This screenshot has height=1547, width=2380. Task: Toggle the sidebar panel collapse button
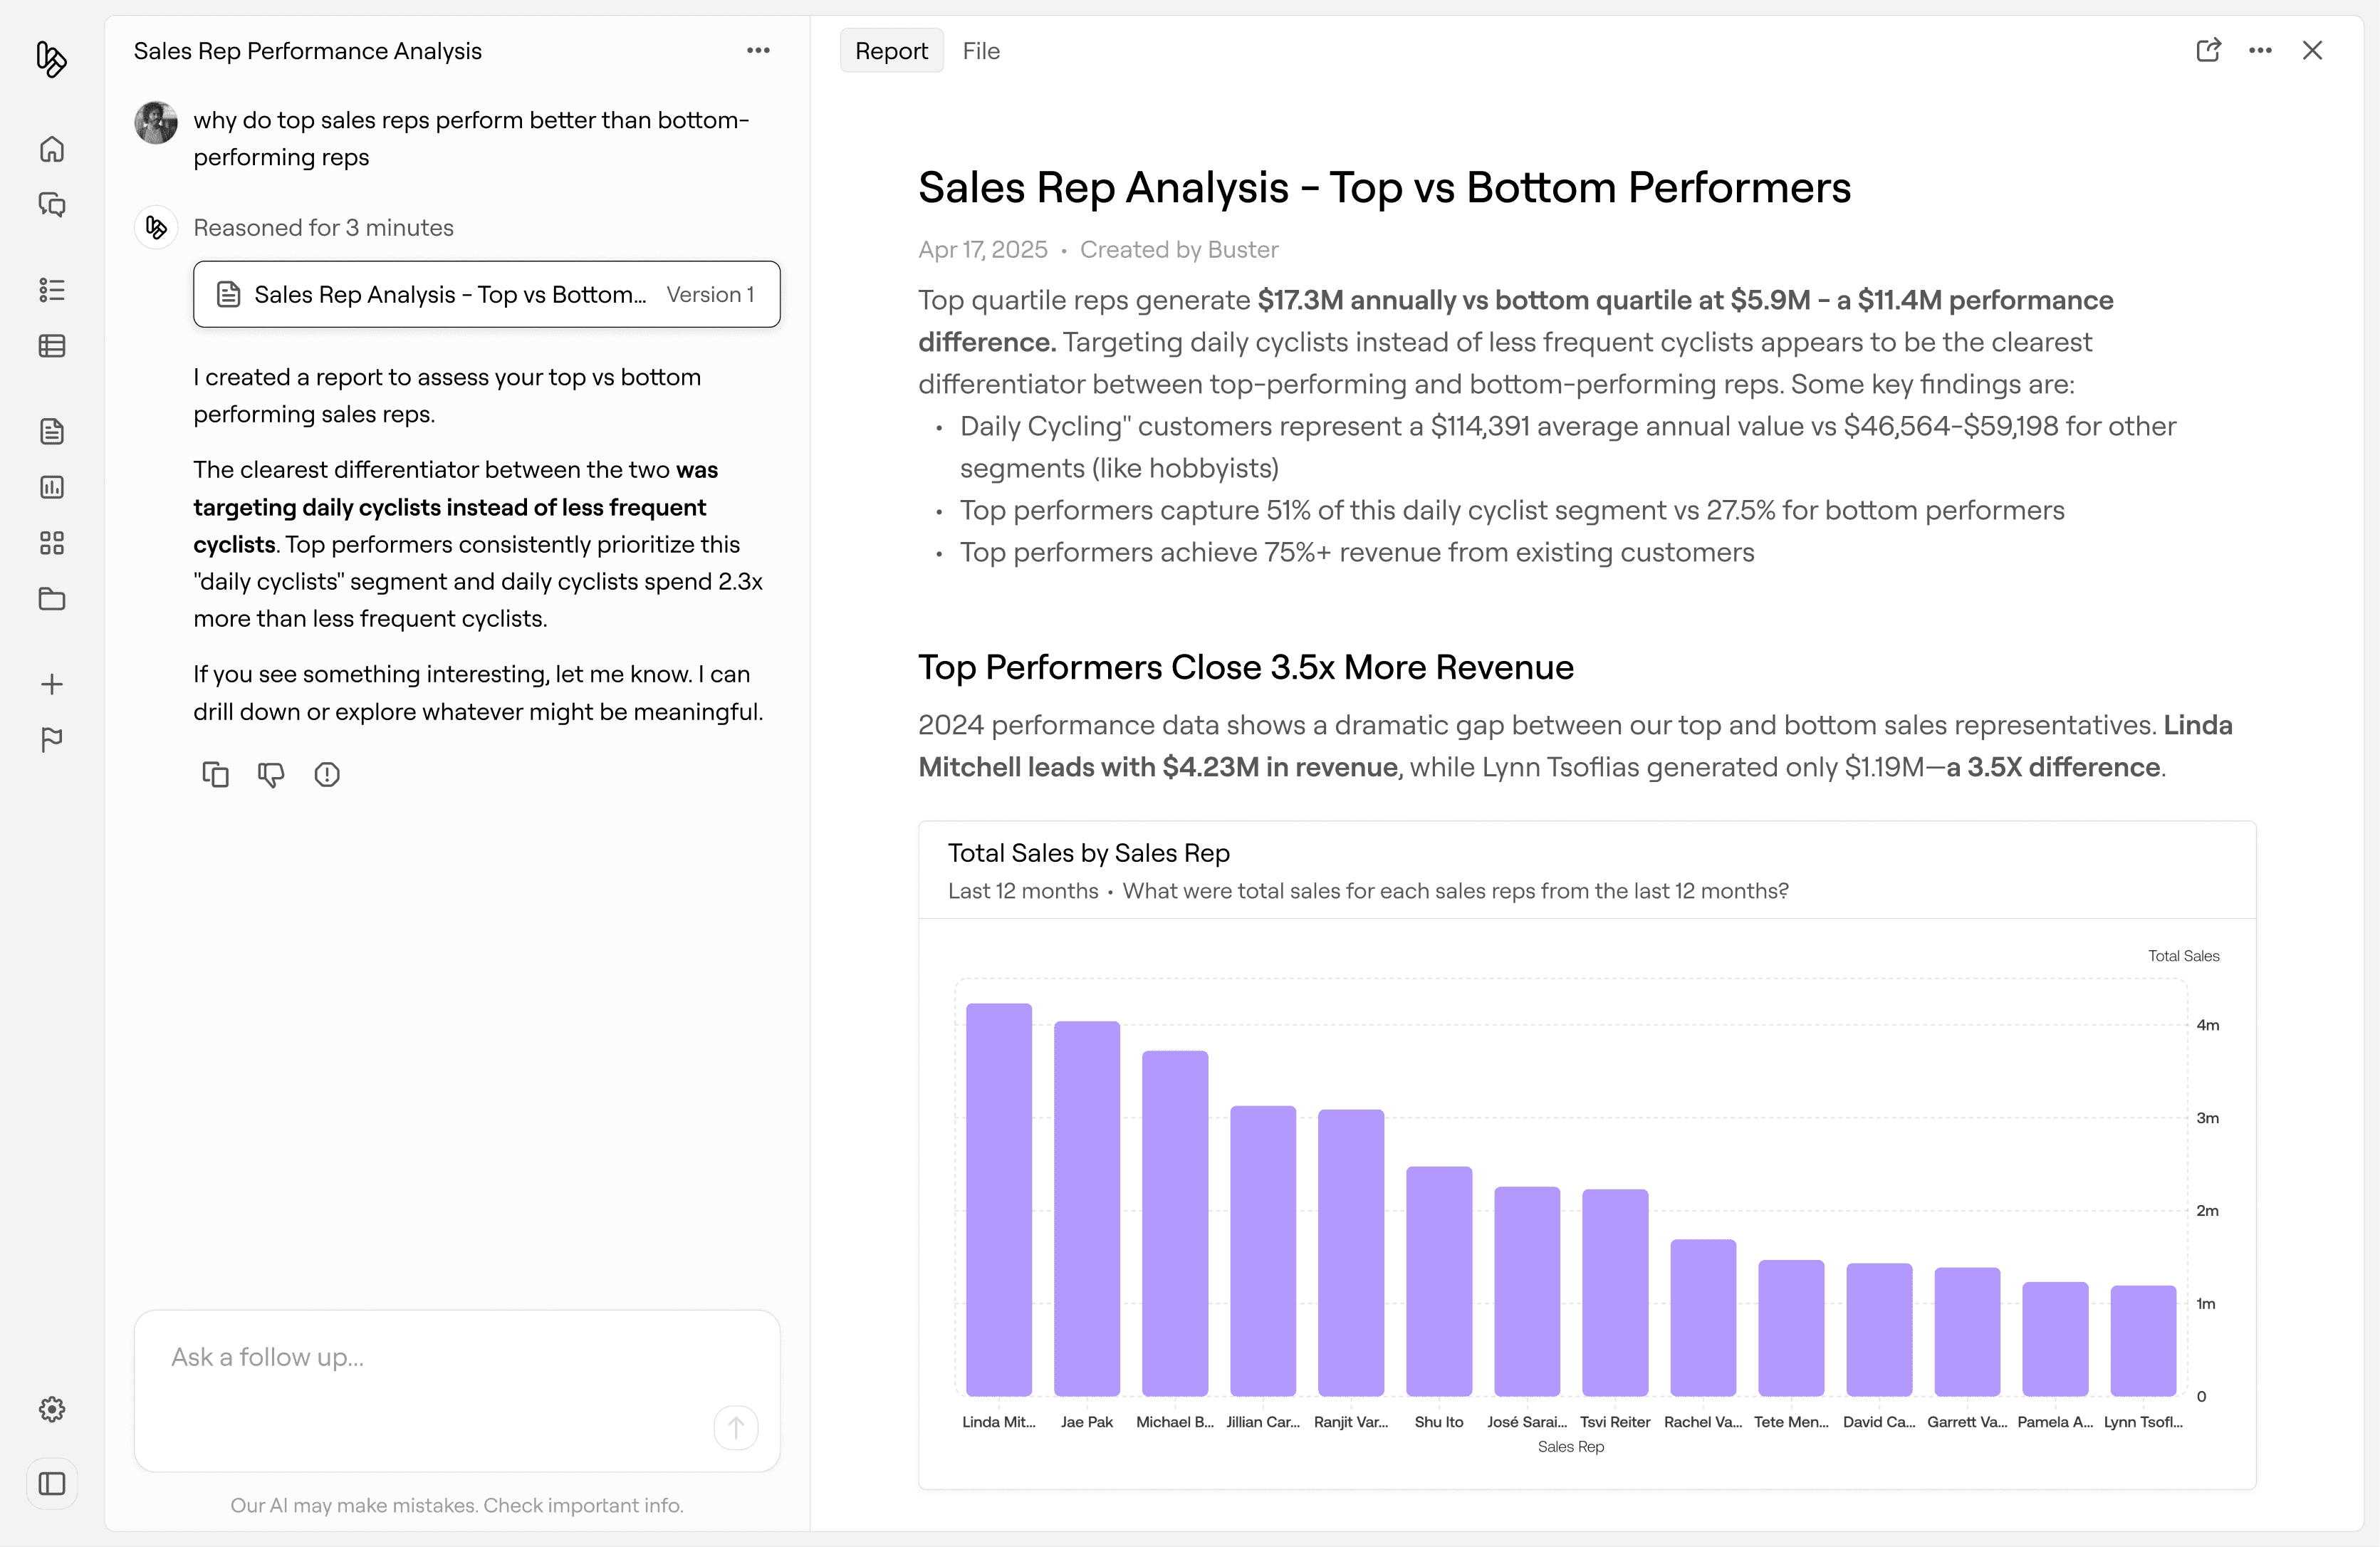coord(52,1484)
